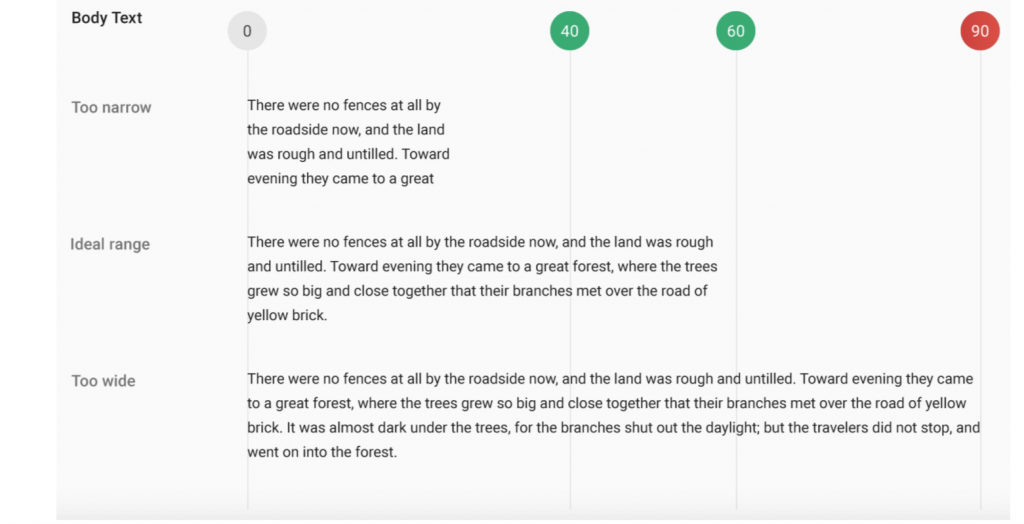Click the green 40 marker circle

(569, 31)
